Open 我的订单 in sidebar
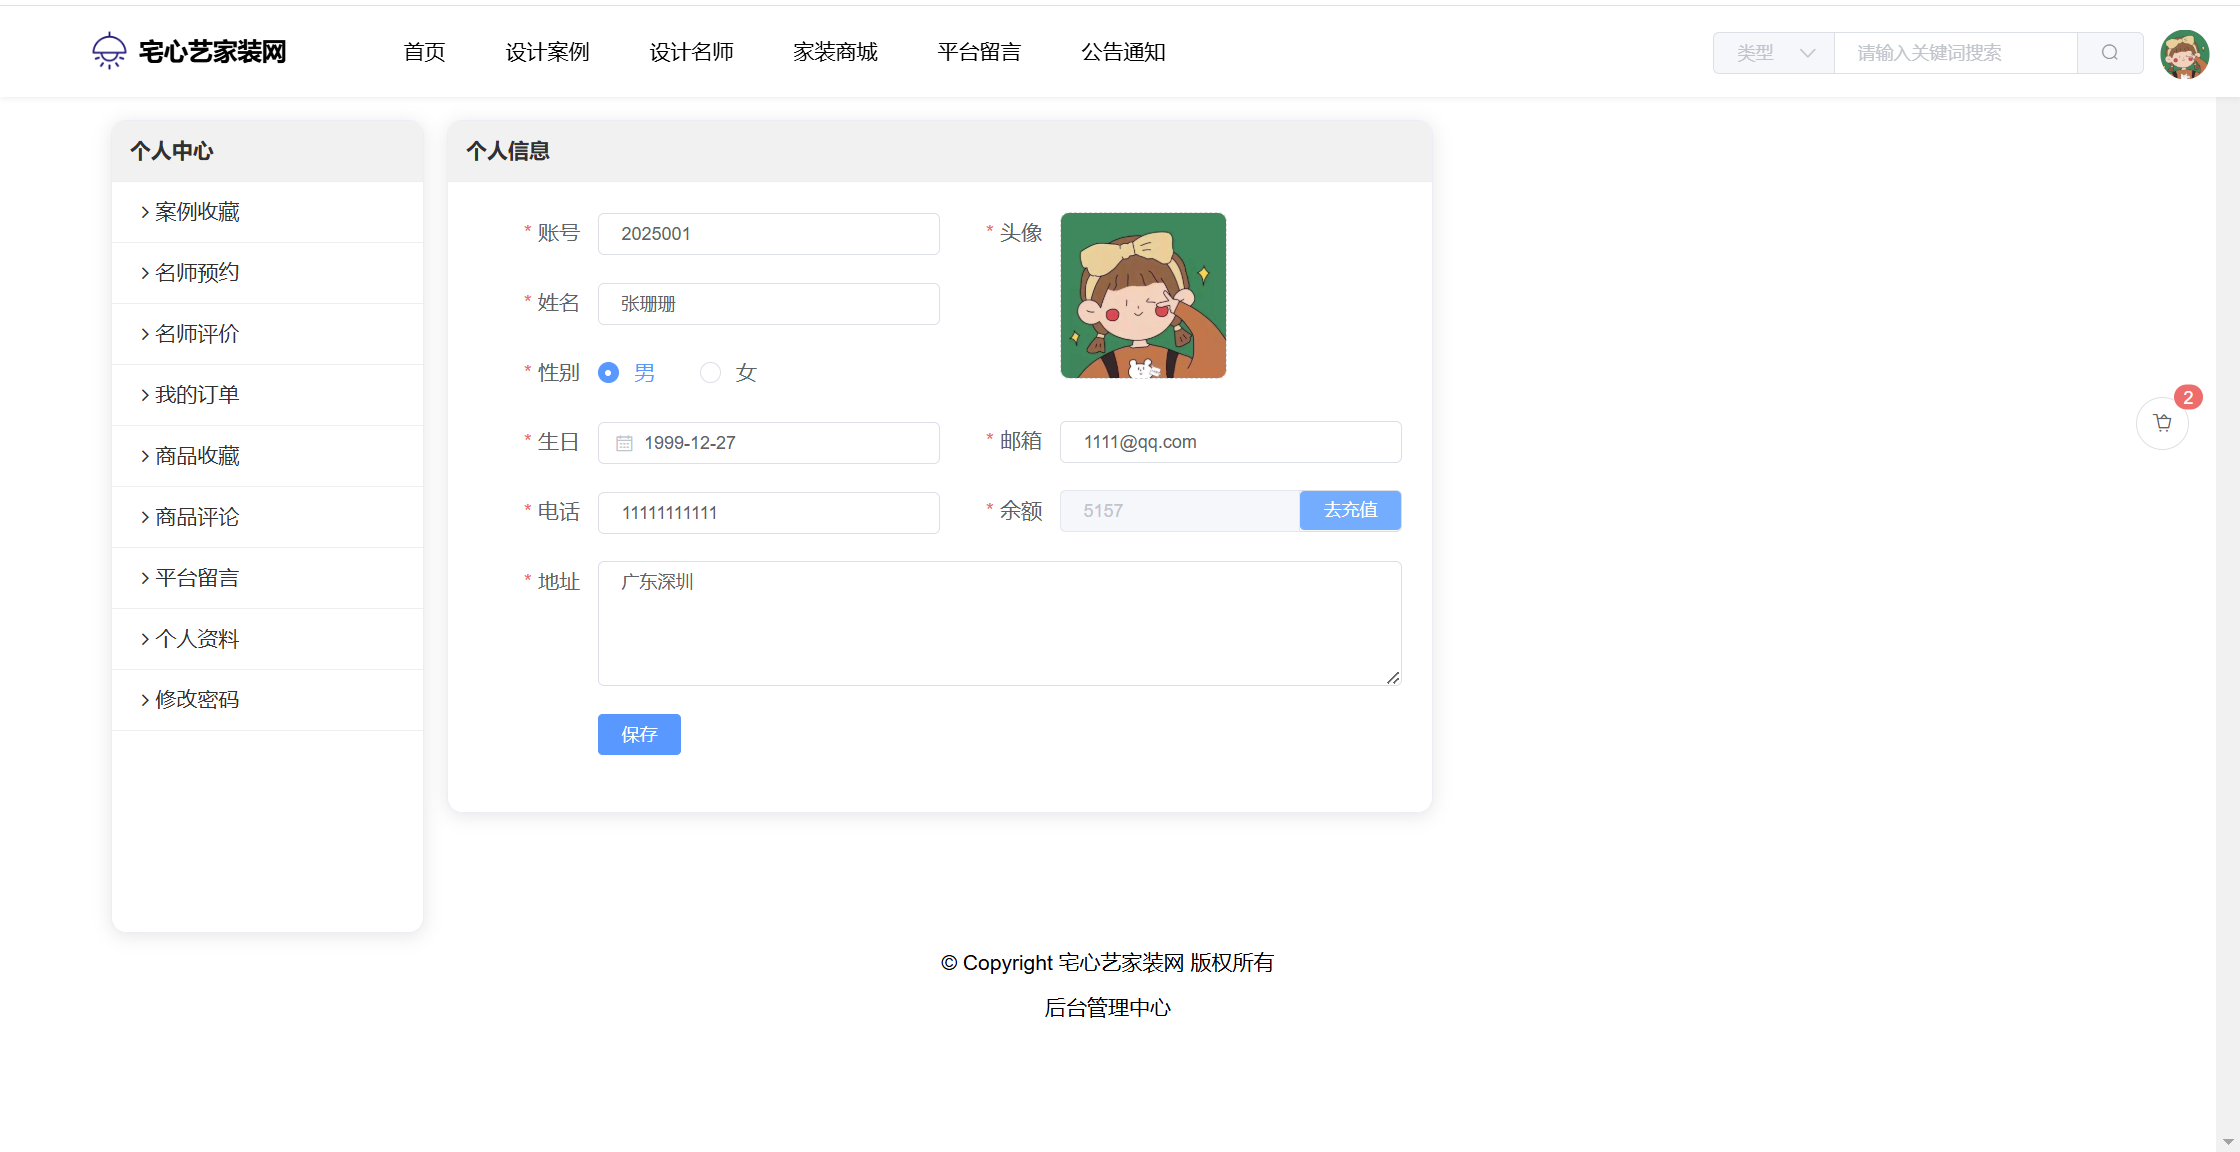Image resolution: width=2240 pixels, height=1152 pixels. [x=197, y=395]
